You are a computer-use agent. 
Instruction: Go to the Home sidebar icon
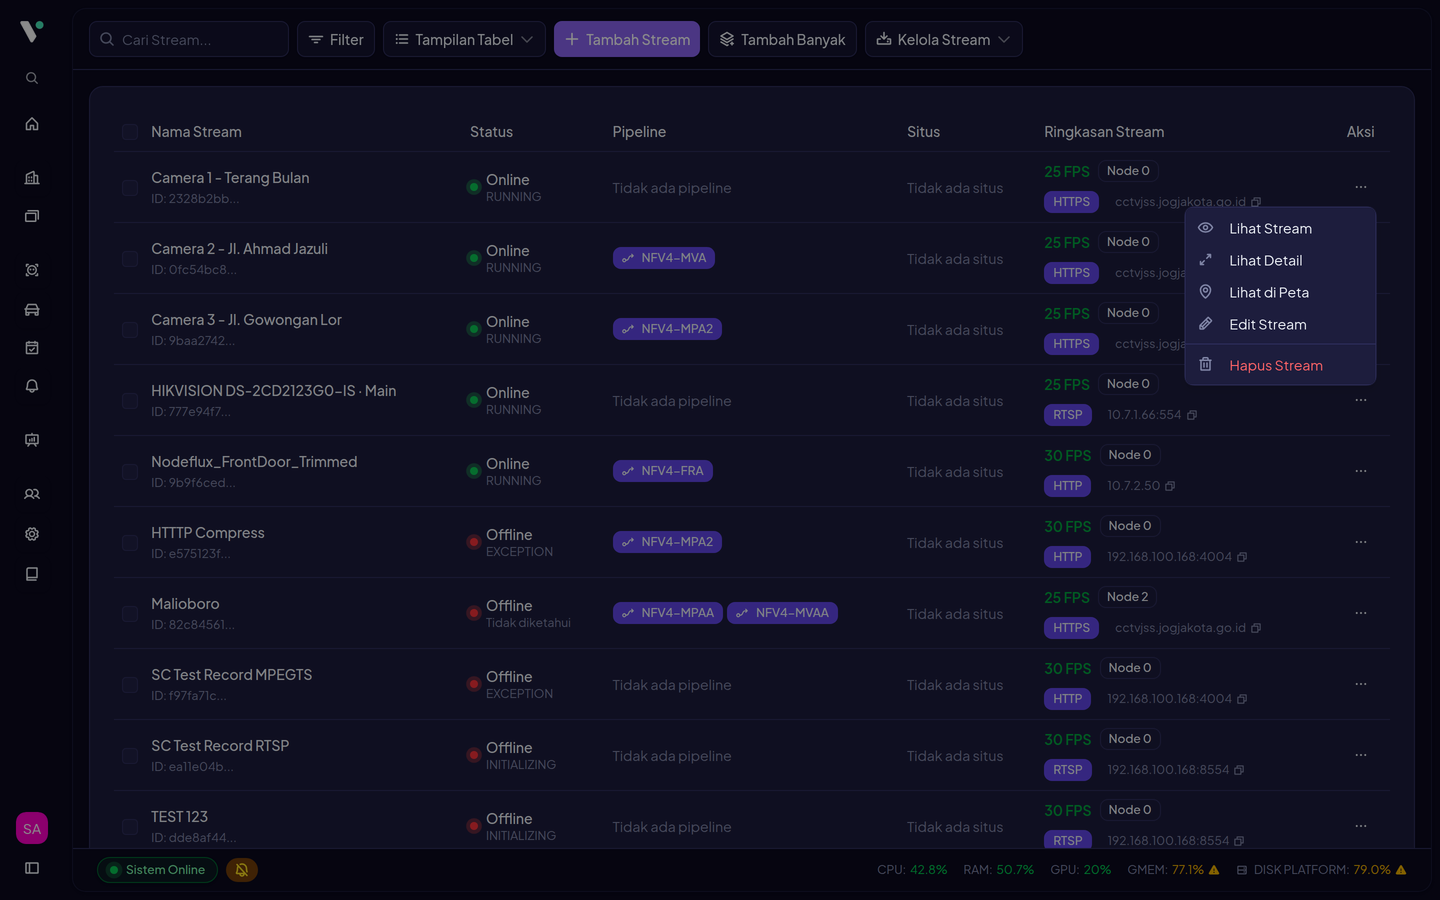click(32, 124)
